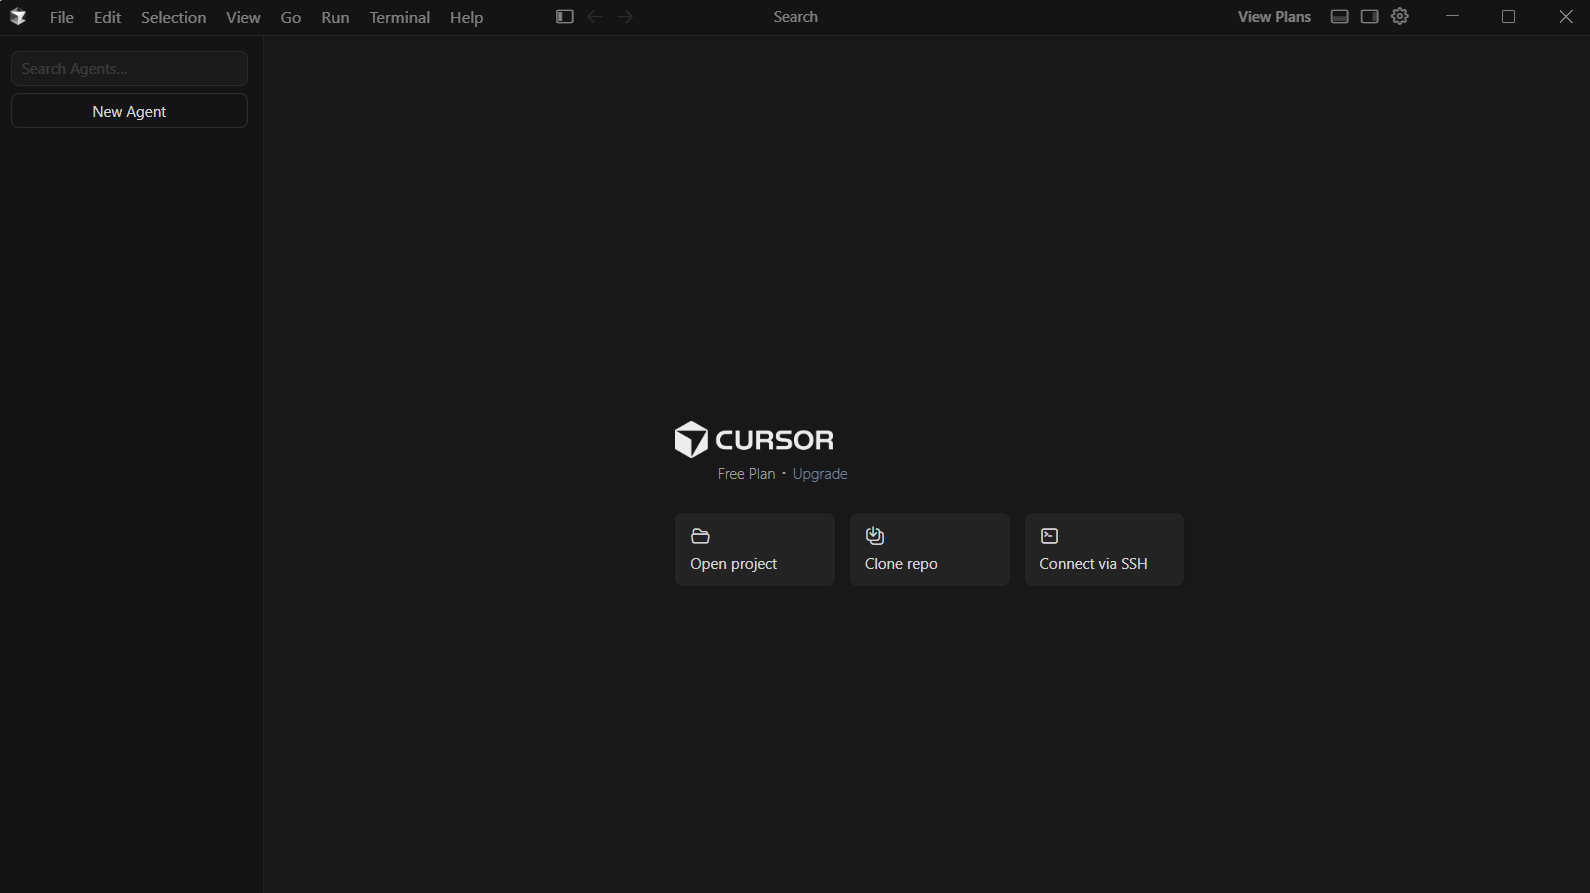Click the download icon on Clone repo
Viewport: 1590px width, 893px height.
click(875, 536)
